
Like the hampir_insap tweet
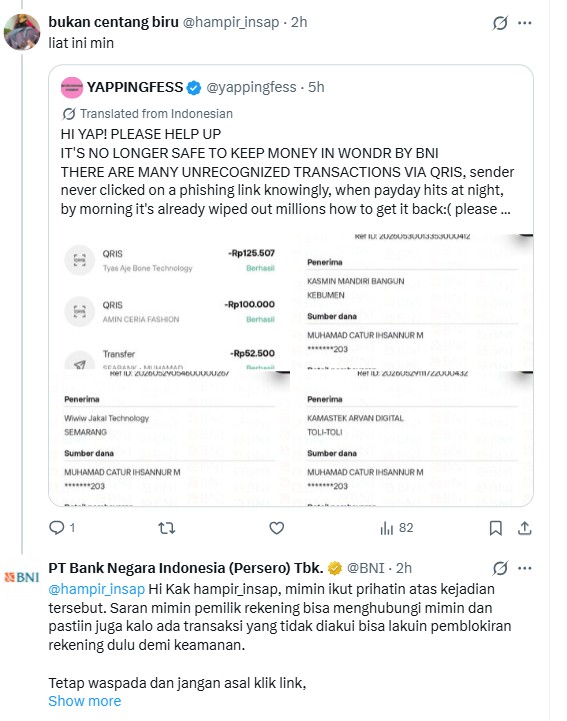pyautogui.click(x=276, y=528)
